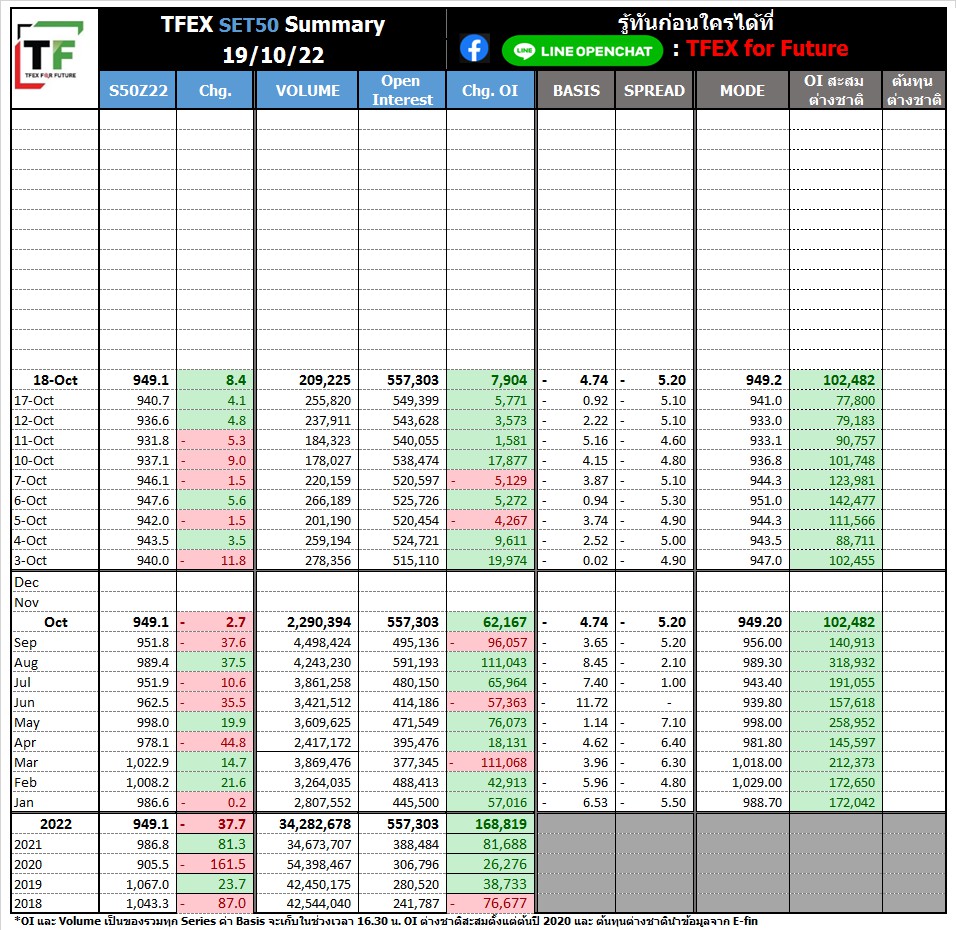Click the '5-Oct' row label
This screenshot has width=956, height=930.
tap(30, 521)
